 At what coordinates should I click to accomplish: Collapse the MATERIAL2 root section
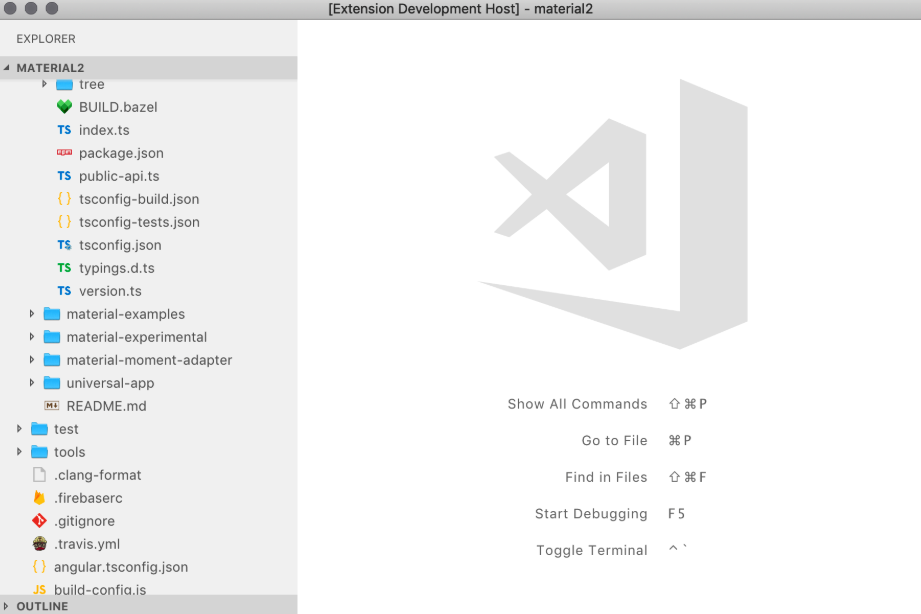[7, 67]
